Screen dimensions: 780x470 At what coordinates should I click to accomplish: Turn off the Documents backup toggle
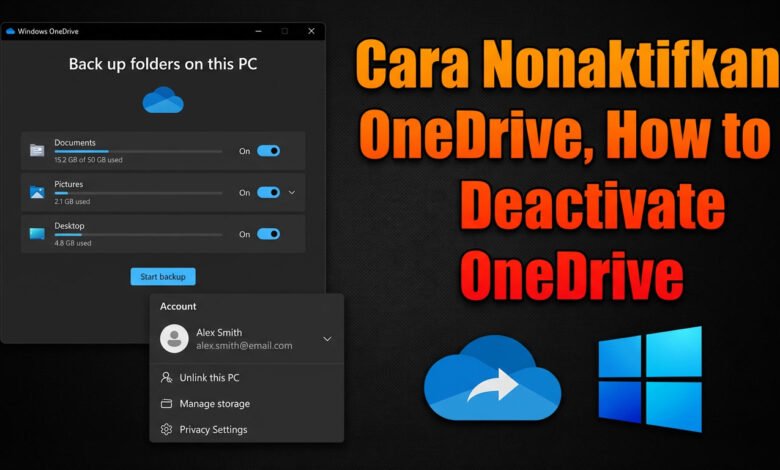coord(269,151)
